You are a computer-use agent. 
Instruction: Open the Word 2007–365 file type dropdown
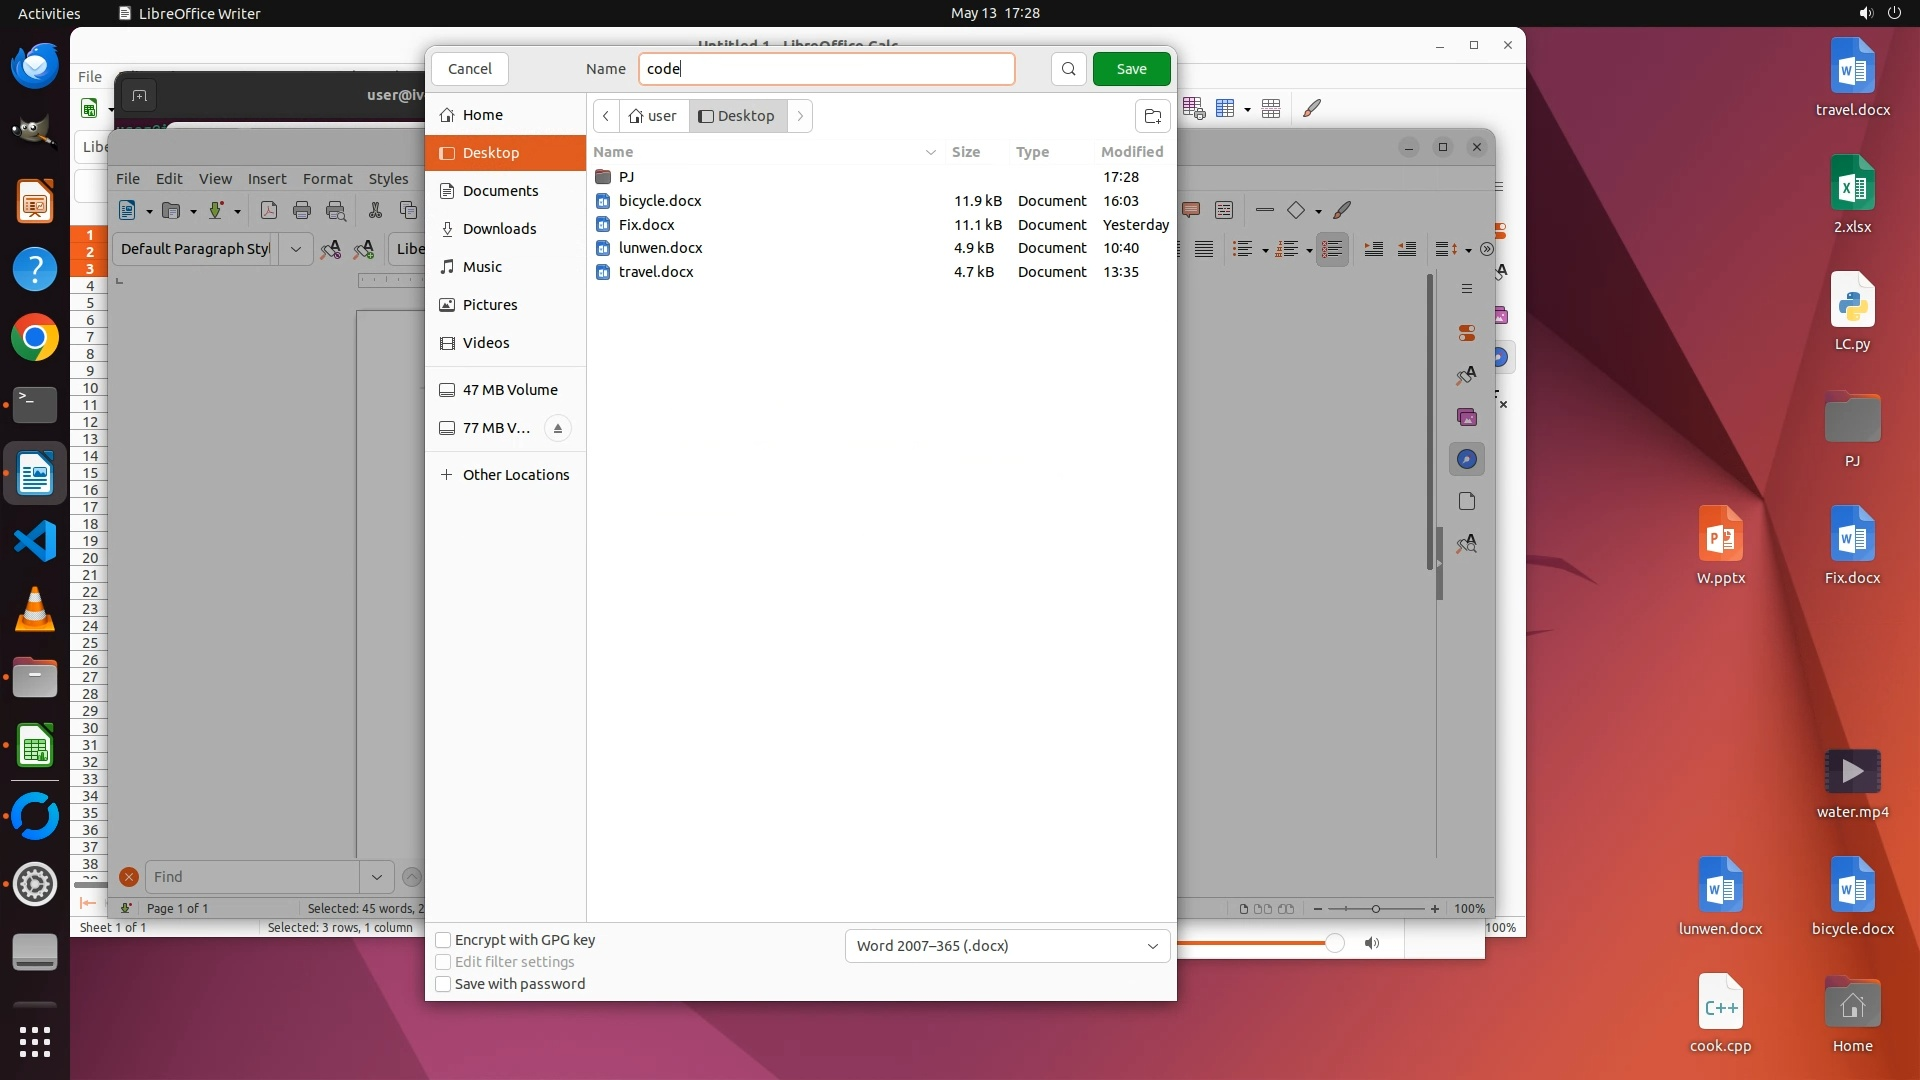(1007, 946)
